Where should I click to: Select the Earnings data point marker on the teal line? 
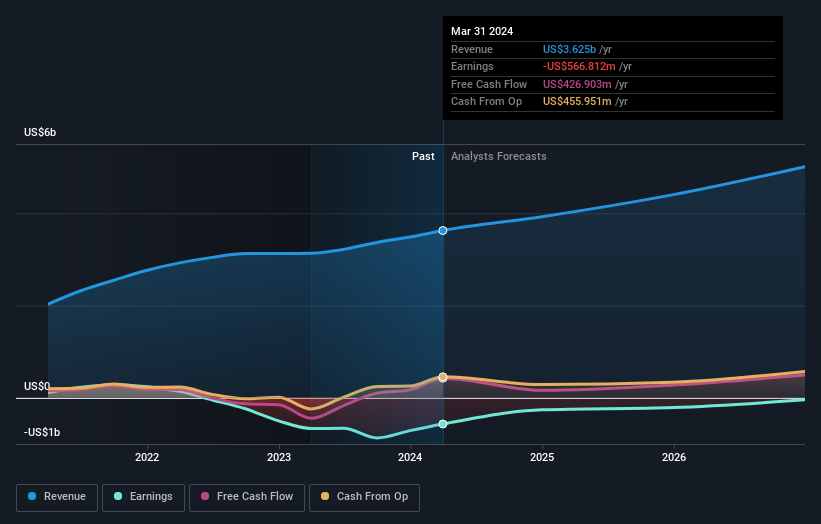coord(443,424)
